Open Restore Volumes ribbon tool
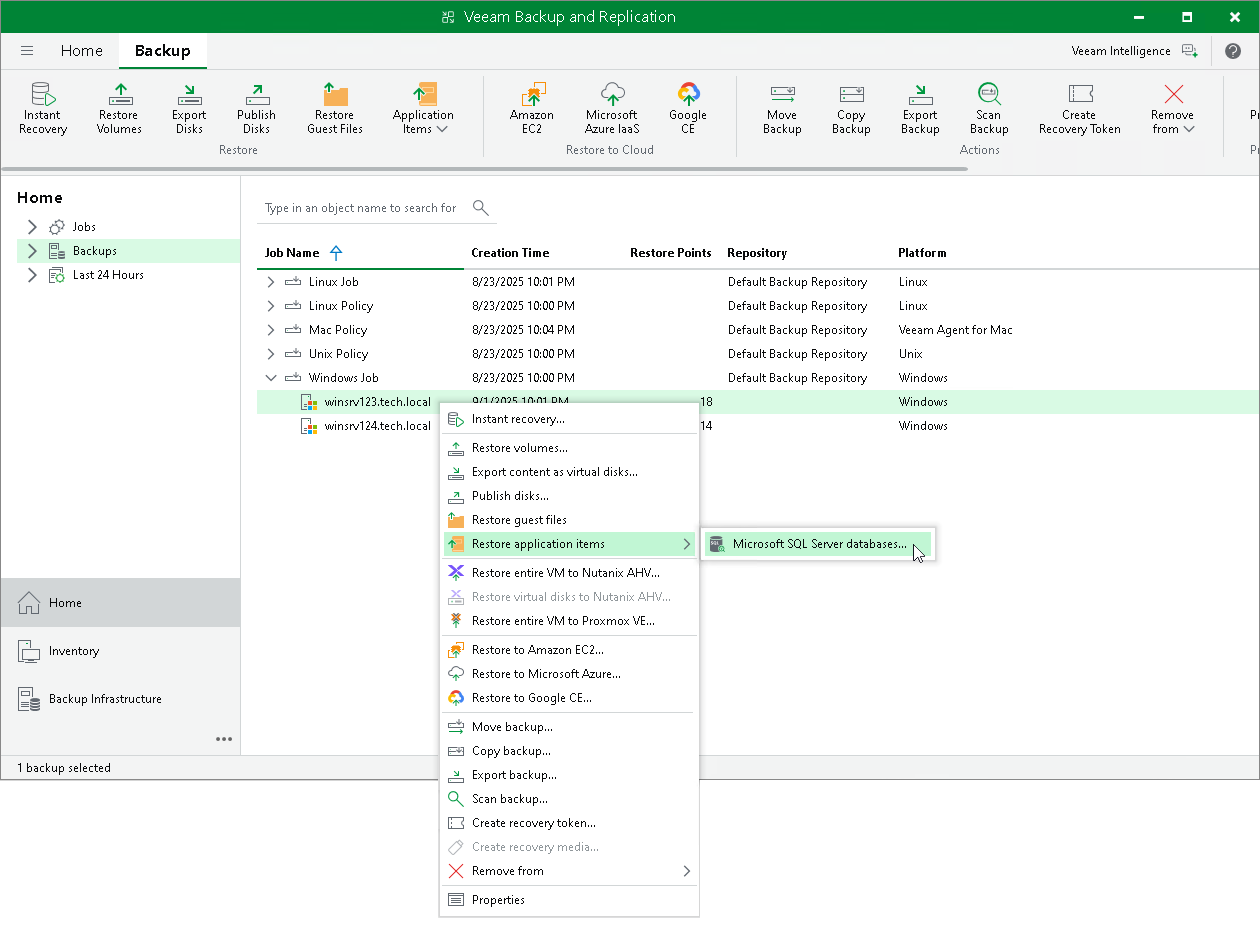The width and height of the screenshot is (1260, 926). click(119, 108)
